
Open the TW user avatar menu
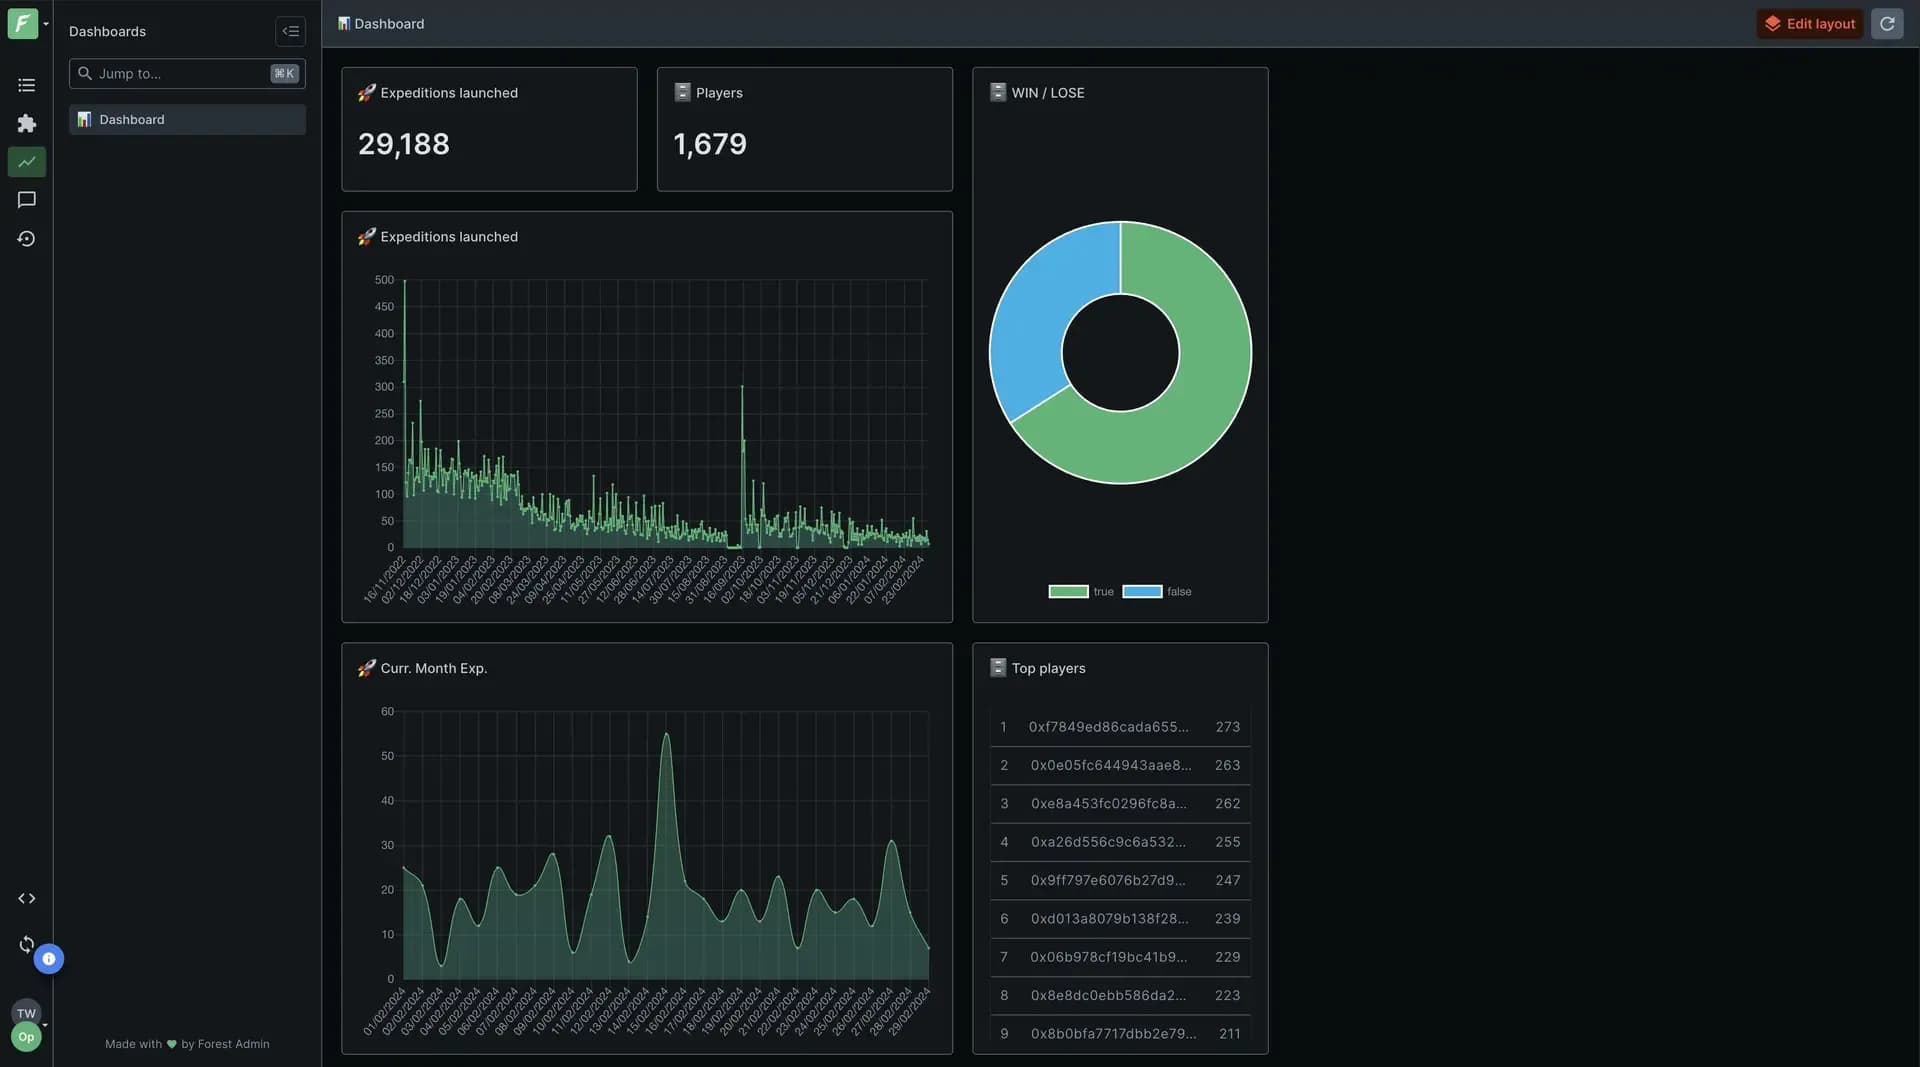[x=26, y=1013]
